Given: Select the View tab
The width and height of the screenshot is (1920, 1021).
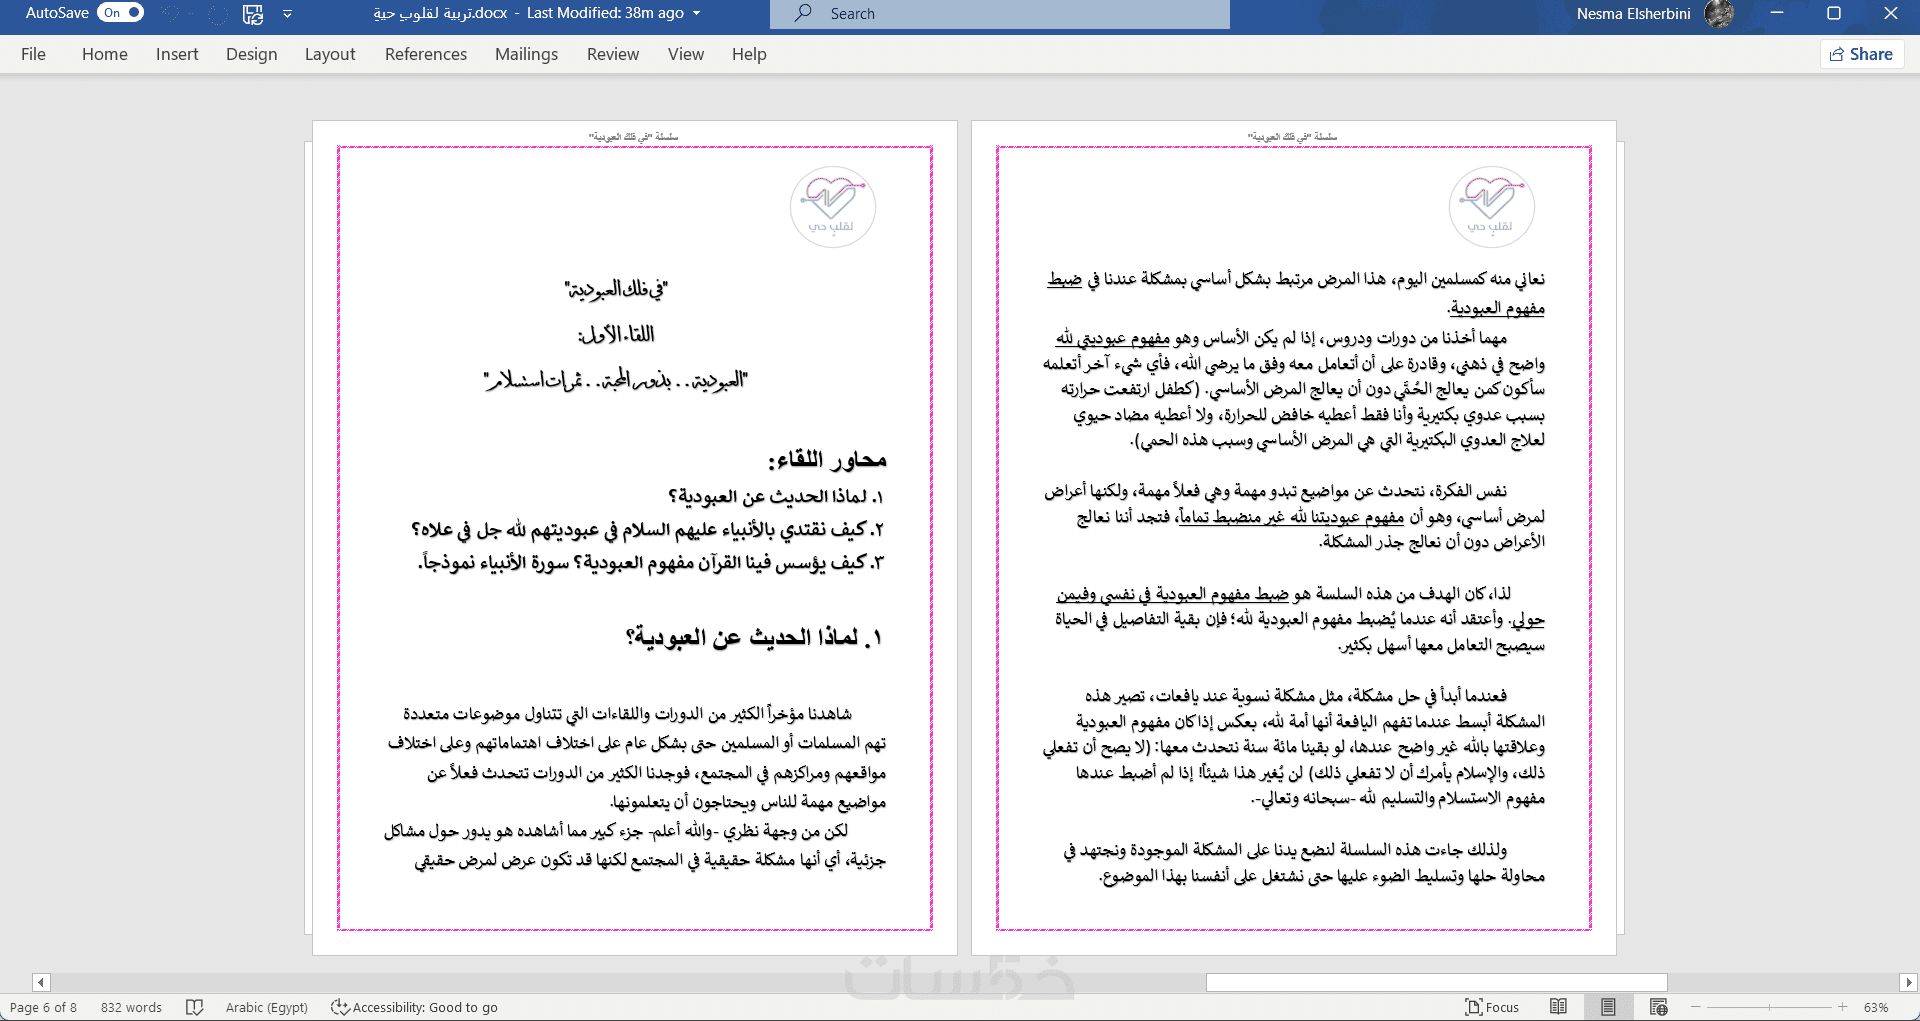Looking at the screenshot, I should (x=686, y=54).
